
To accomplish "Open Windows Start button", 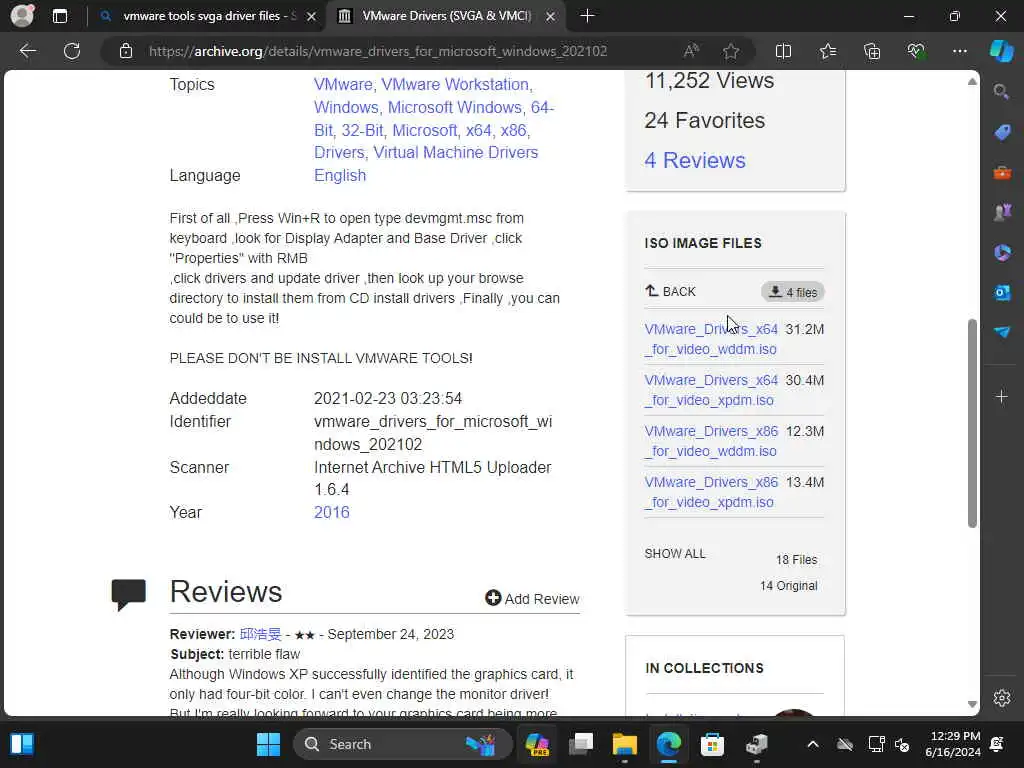I will tap(268, 744).
